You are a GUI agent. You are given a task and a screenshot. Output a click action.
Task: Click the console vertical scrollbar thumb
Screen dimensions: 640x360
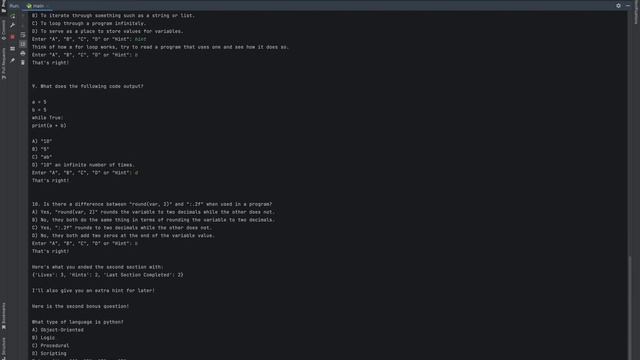[630, 308]
